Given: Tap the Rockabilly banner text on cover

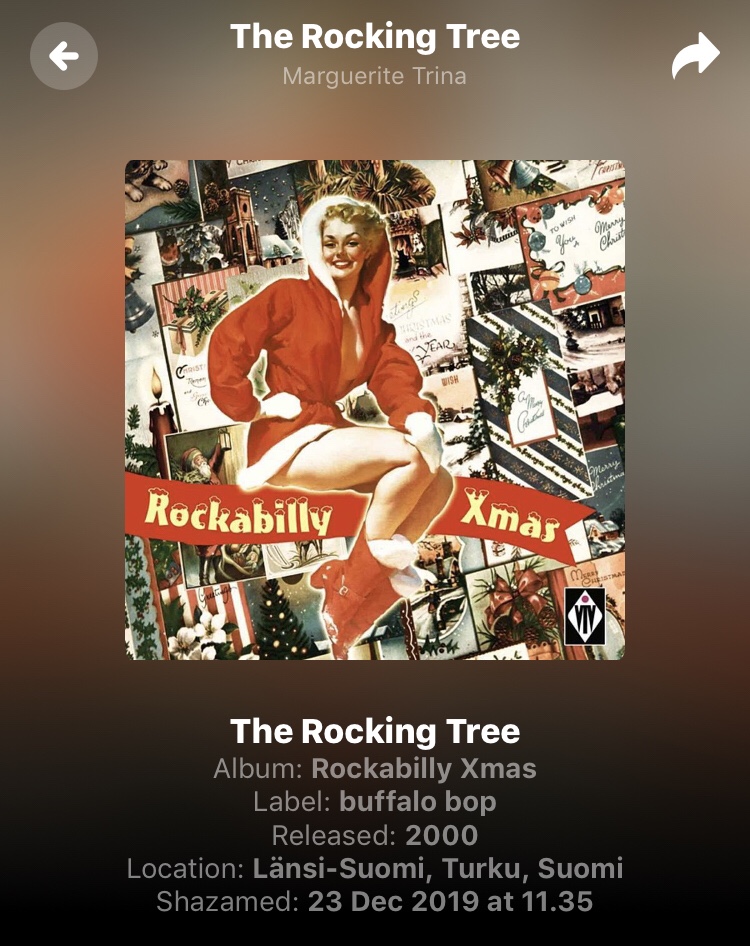Looking at the screenshot, I should [239, 513].
